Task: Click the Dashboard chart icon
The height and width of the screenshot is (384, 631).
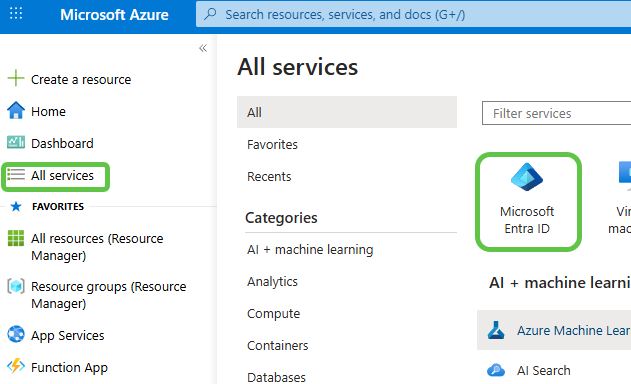Action: point(16,142)
